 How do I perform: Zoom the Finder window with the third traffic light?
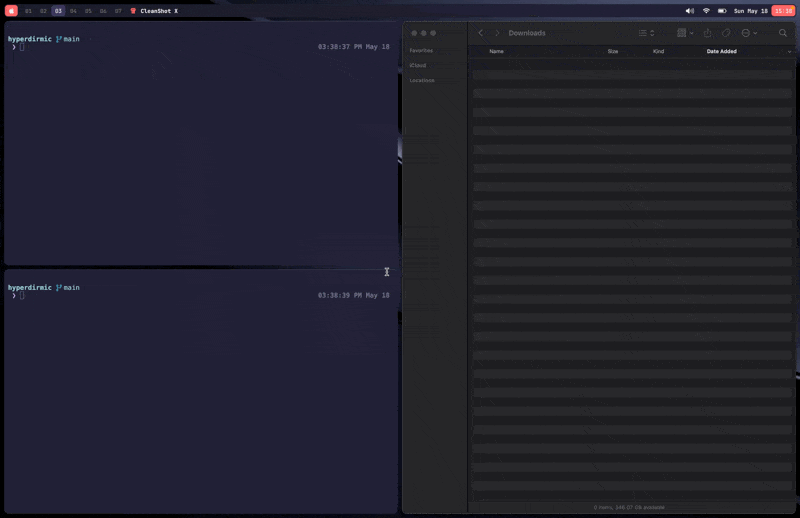(x=433, y=33)
